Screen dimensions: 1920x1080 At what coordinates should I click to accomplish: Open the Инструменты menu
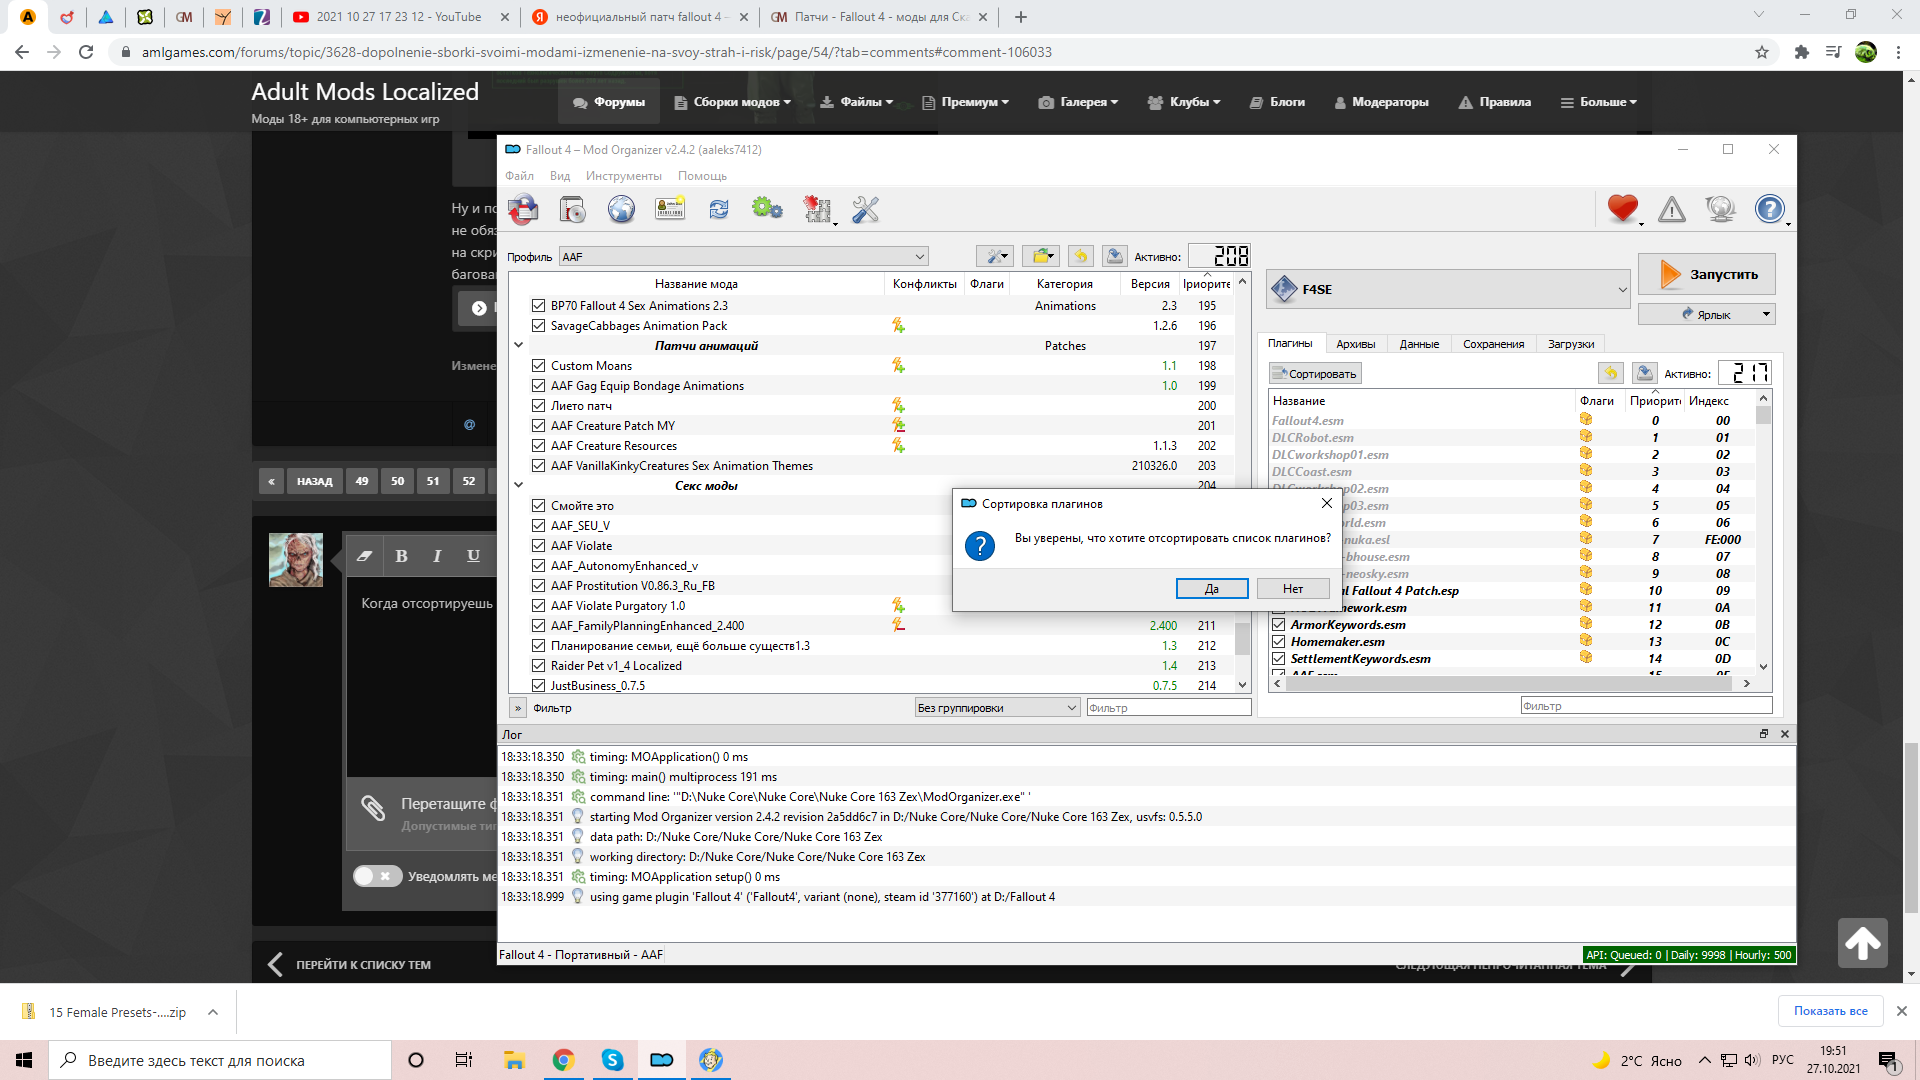pyautogui.click(x=623, y=176)
